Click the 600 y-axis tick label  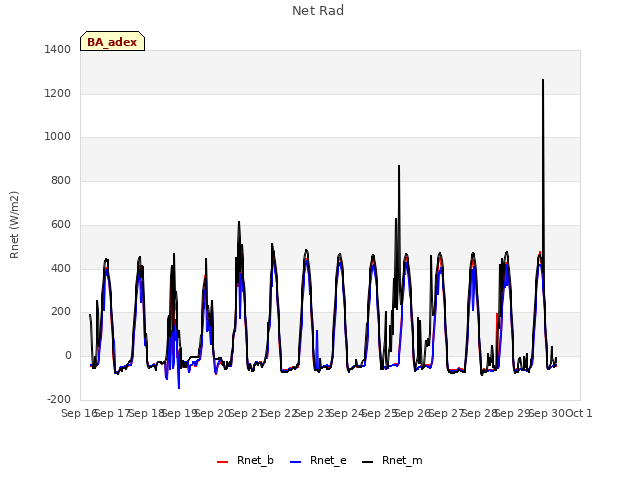tap(61, 224)
